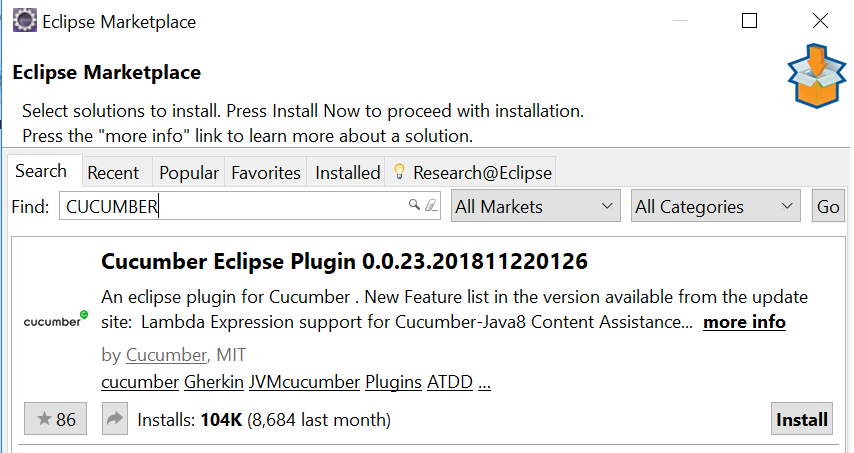Open the "more info" link
The height and width of the screenshot is (453, 854).
[744, 322]
